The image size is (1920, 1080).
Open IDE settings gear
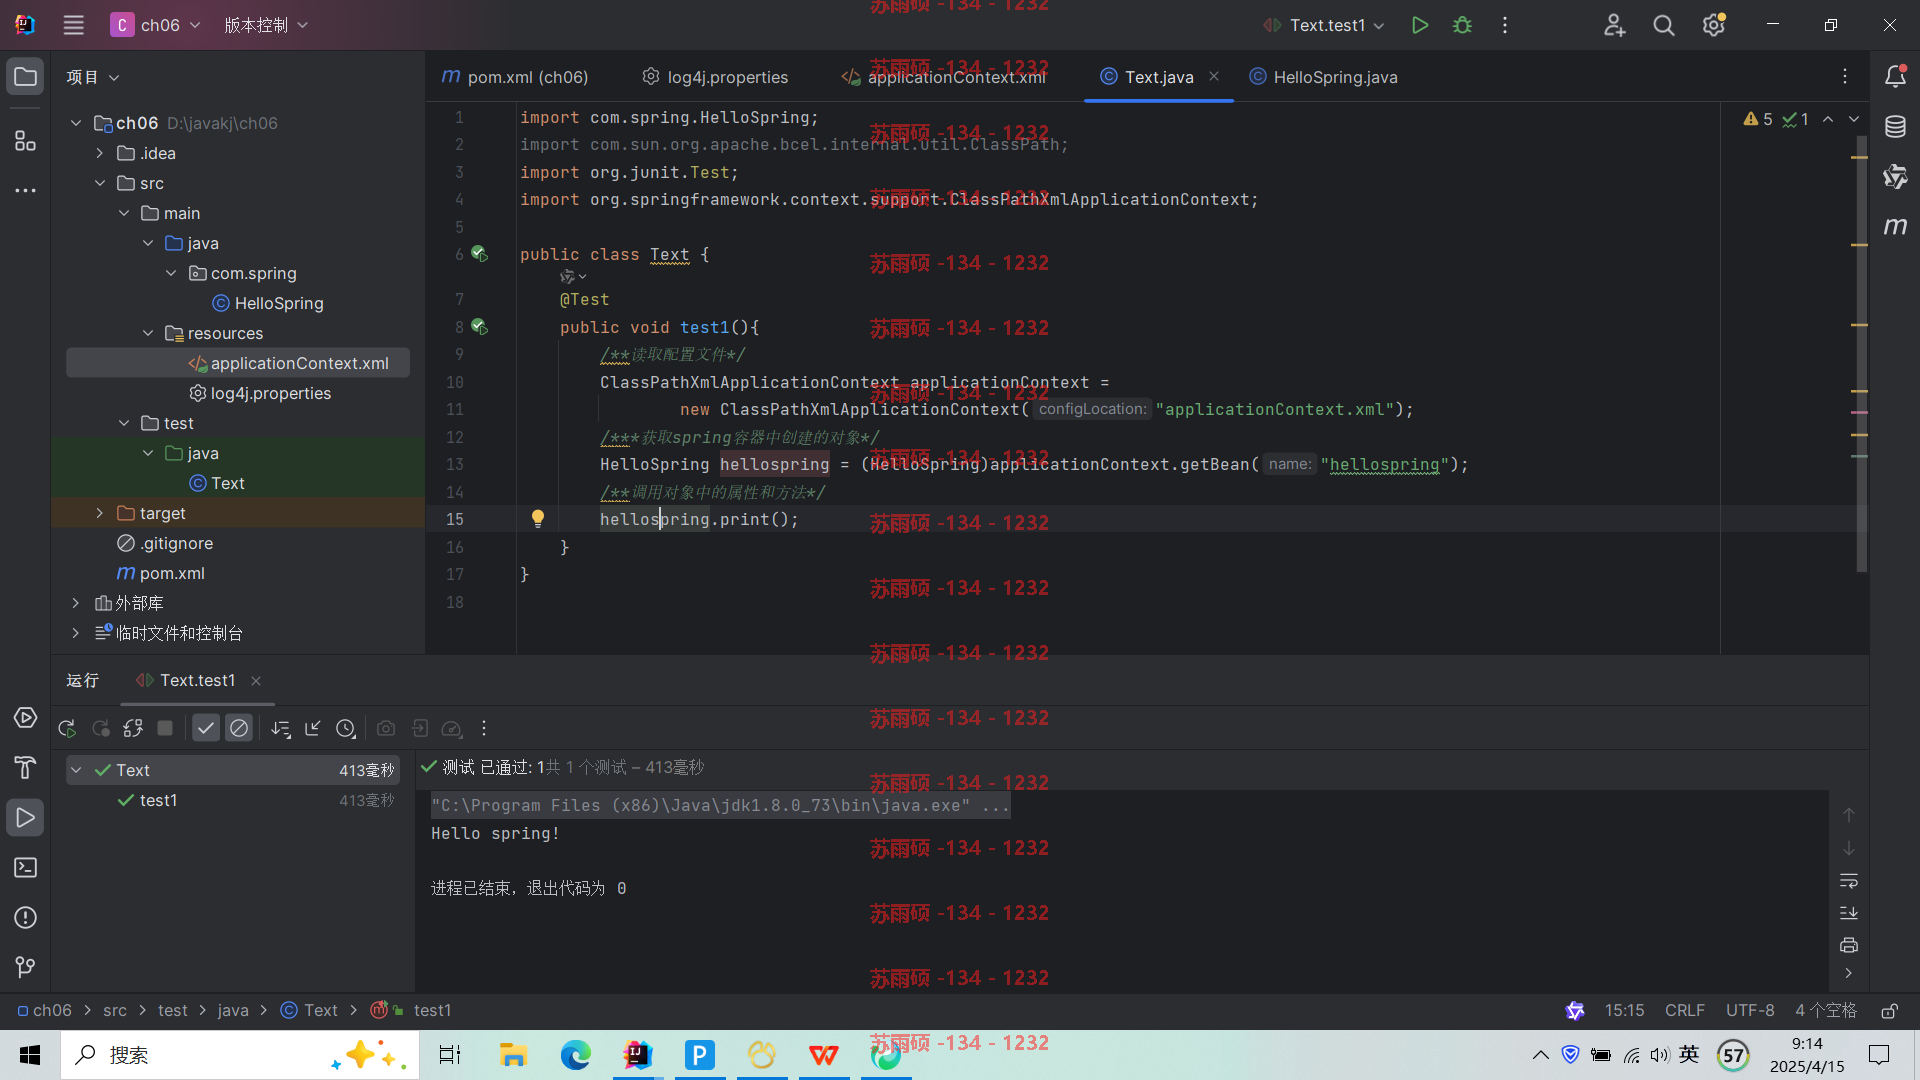[1714, 25]
